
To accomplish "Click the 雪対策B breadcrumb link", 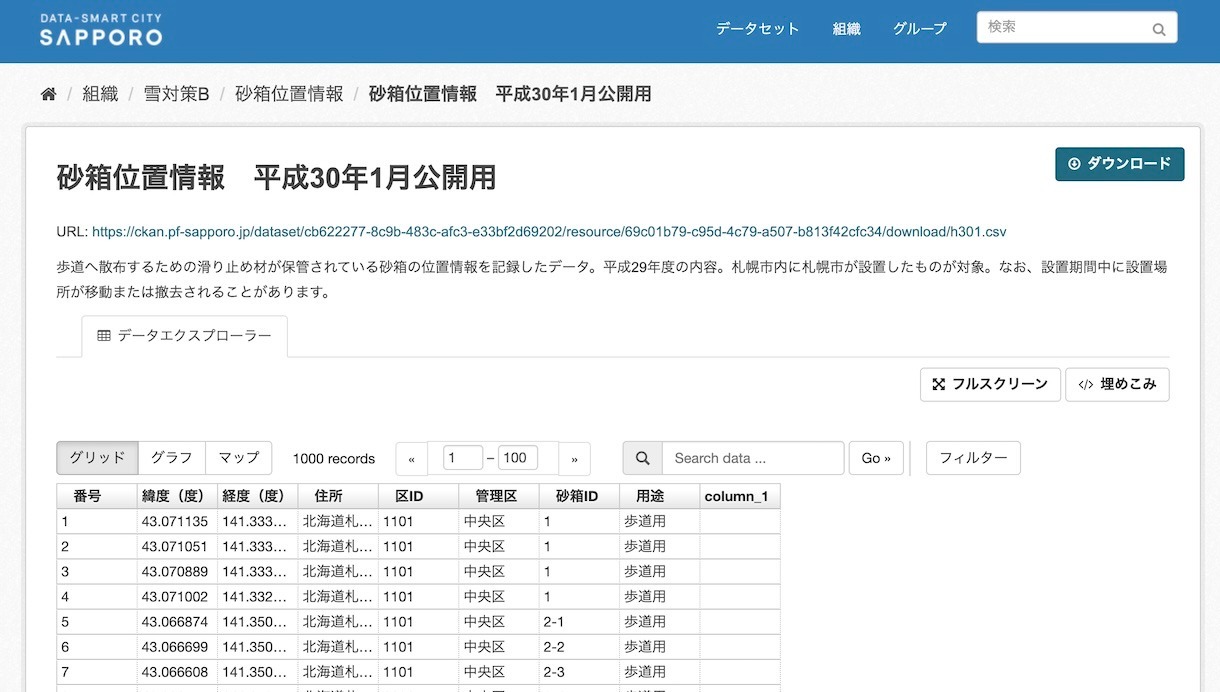I will [176, 94].
